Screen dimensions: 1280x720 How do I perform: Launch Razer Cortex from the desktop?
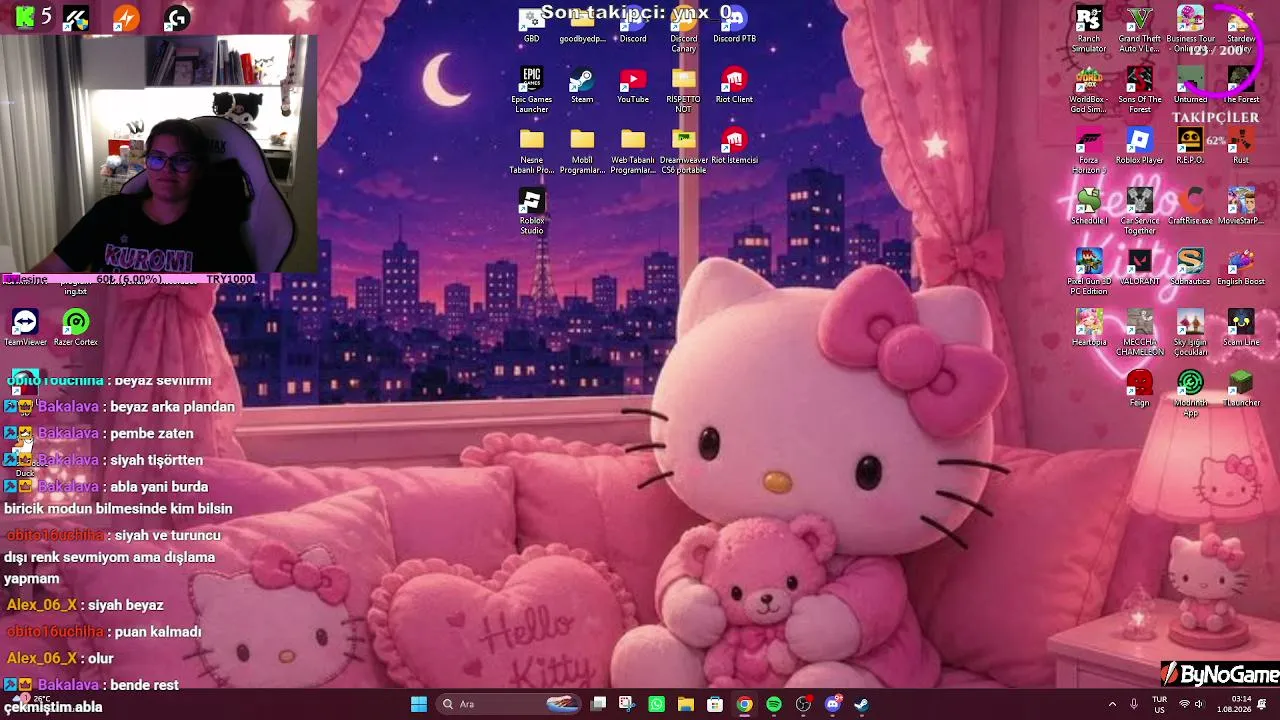[x=75, y=328]
